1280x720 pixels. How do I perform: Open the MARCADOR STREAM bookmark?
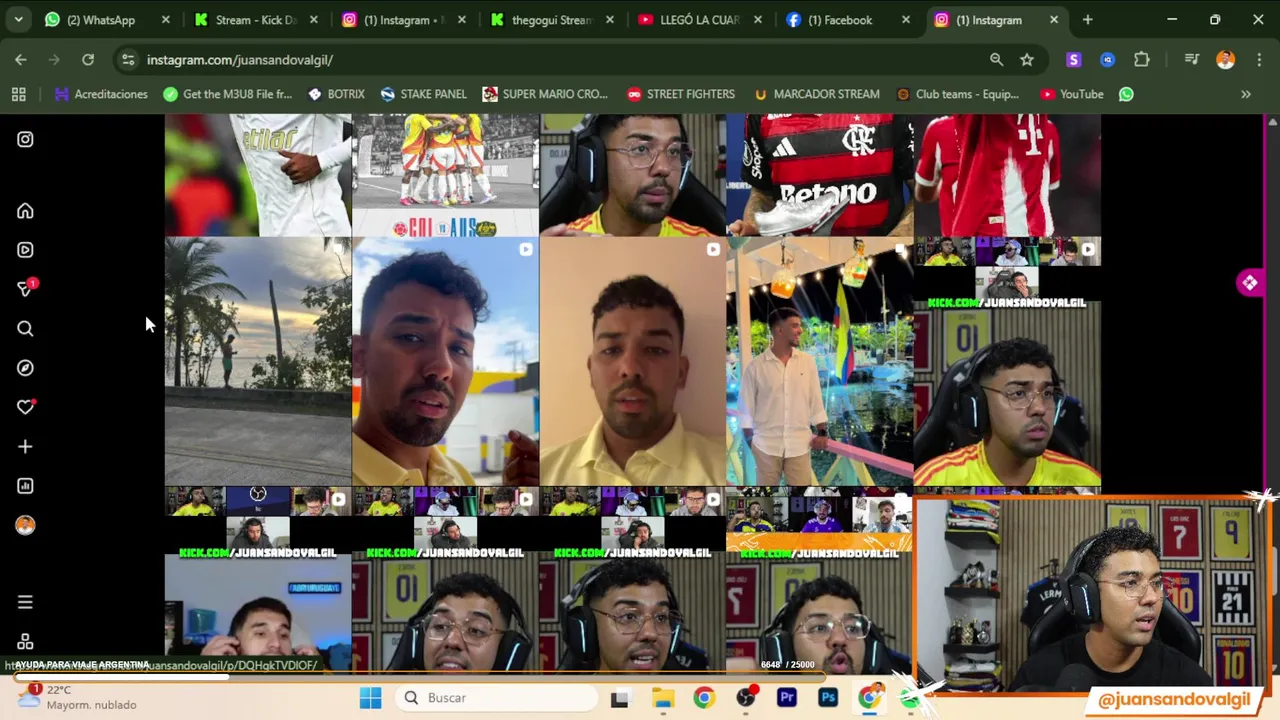pyautogui.click(x=816, y=94)
